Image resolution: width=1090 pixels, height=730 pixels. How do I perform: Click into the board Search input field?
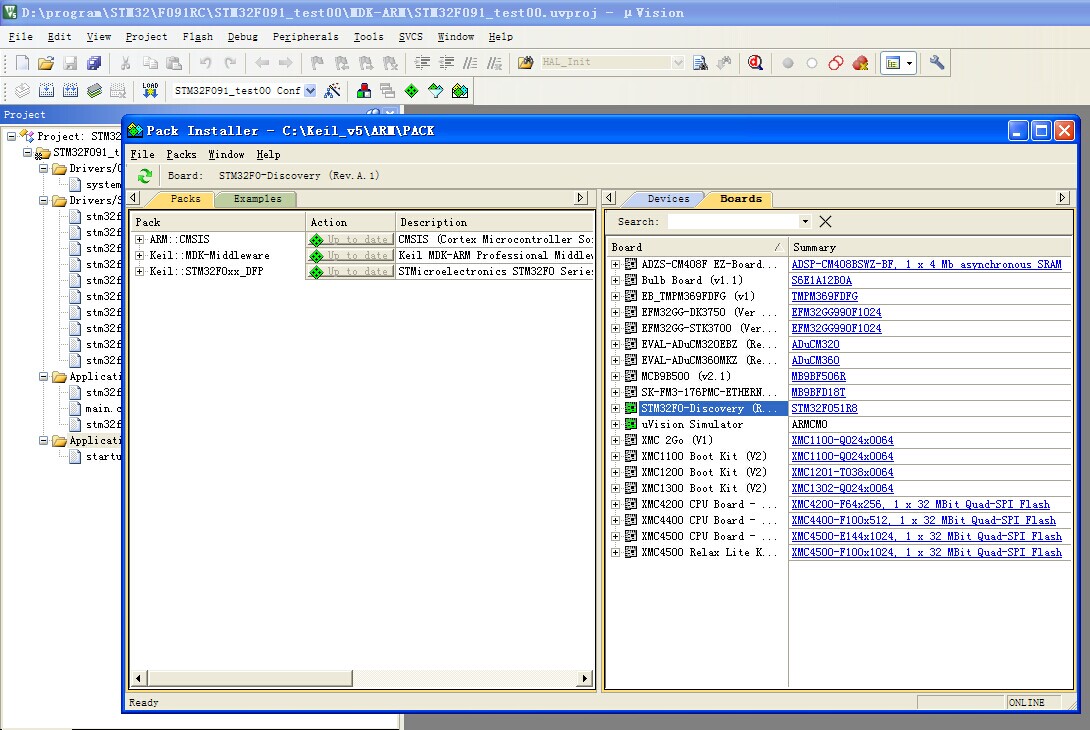click(x=733, y=222)
